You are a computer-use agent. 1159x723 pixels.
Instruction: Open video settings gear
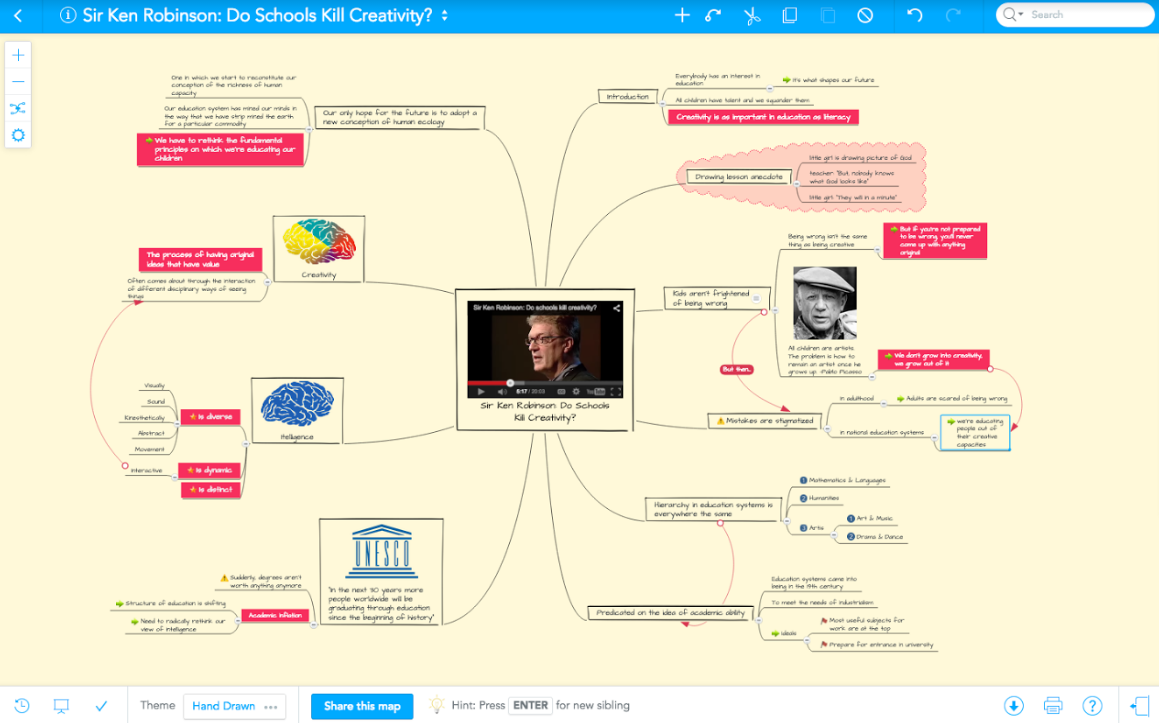tap(576, 391)
